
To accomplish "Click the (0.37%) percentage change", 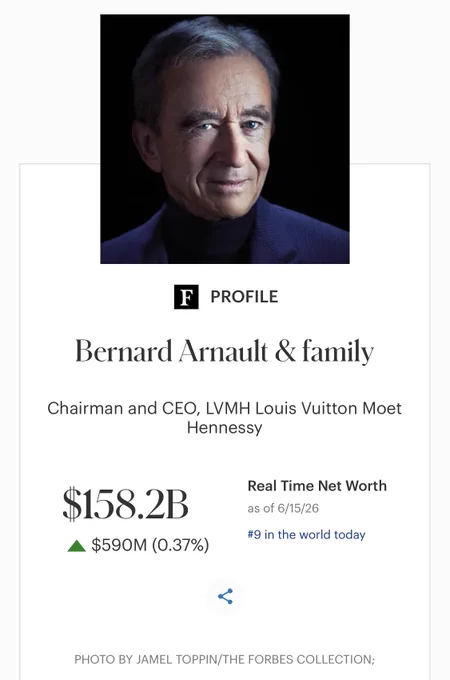I will pyautogui.click(x=180, y=545).
